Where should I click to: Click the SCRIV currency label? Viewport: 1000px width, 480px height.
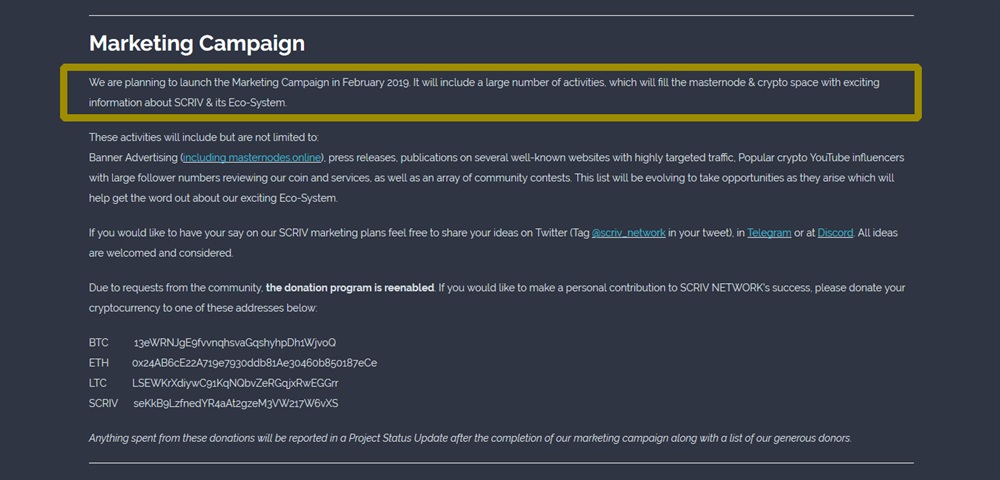[x=104, y=403]
